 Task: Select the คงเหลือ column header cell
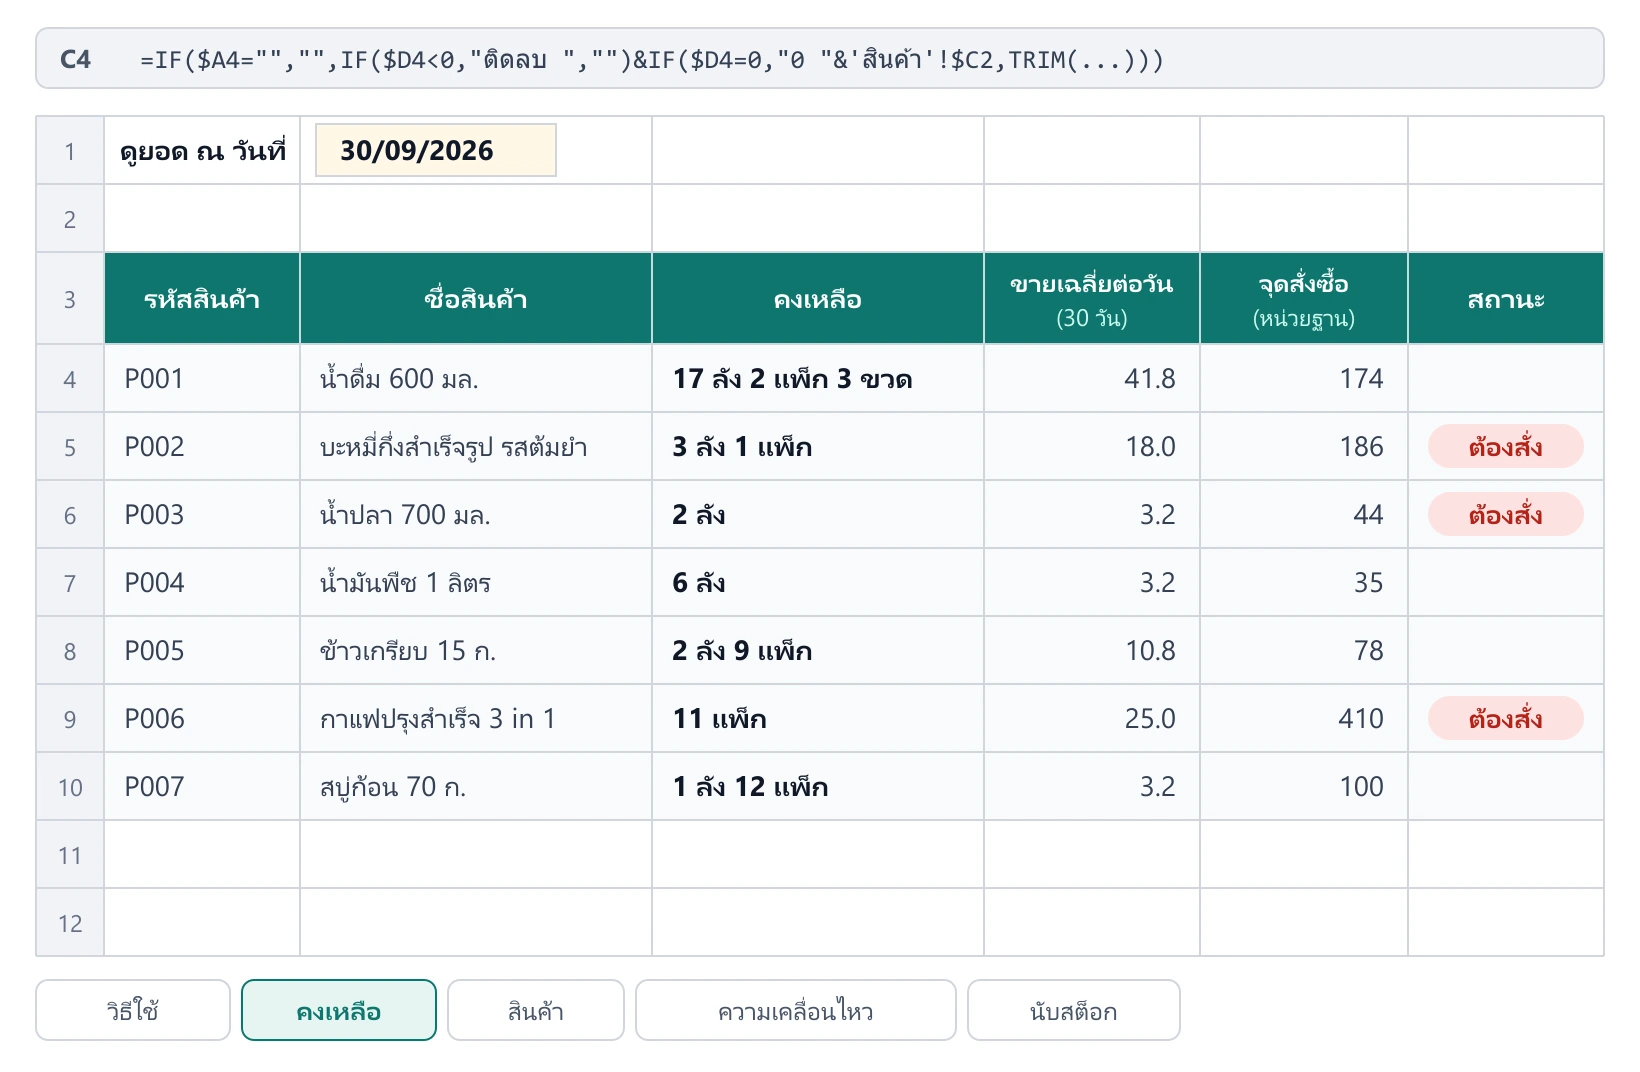(x=818, y=299)
